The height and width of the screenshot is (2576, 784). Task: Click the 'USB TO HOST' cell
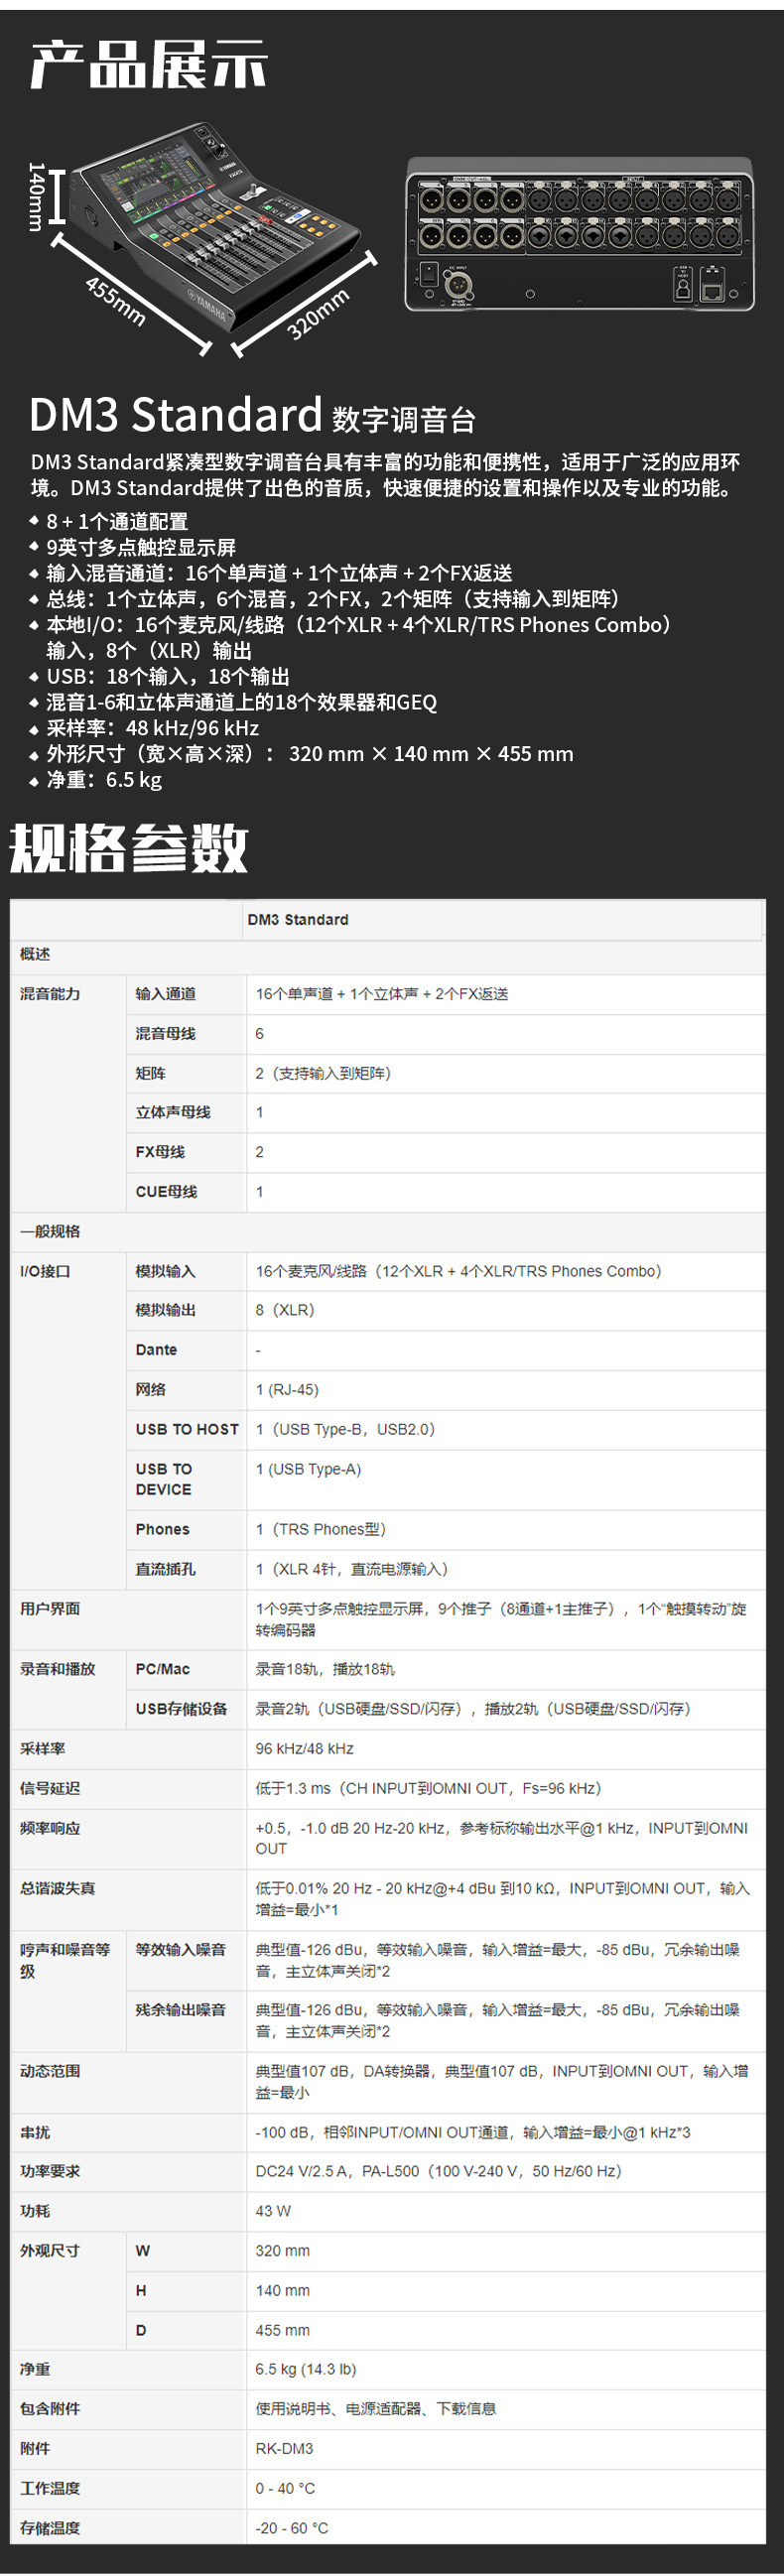(x=187, y=1430)
